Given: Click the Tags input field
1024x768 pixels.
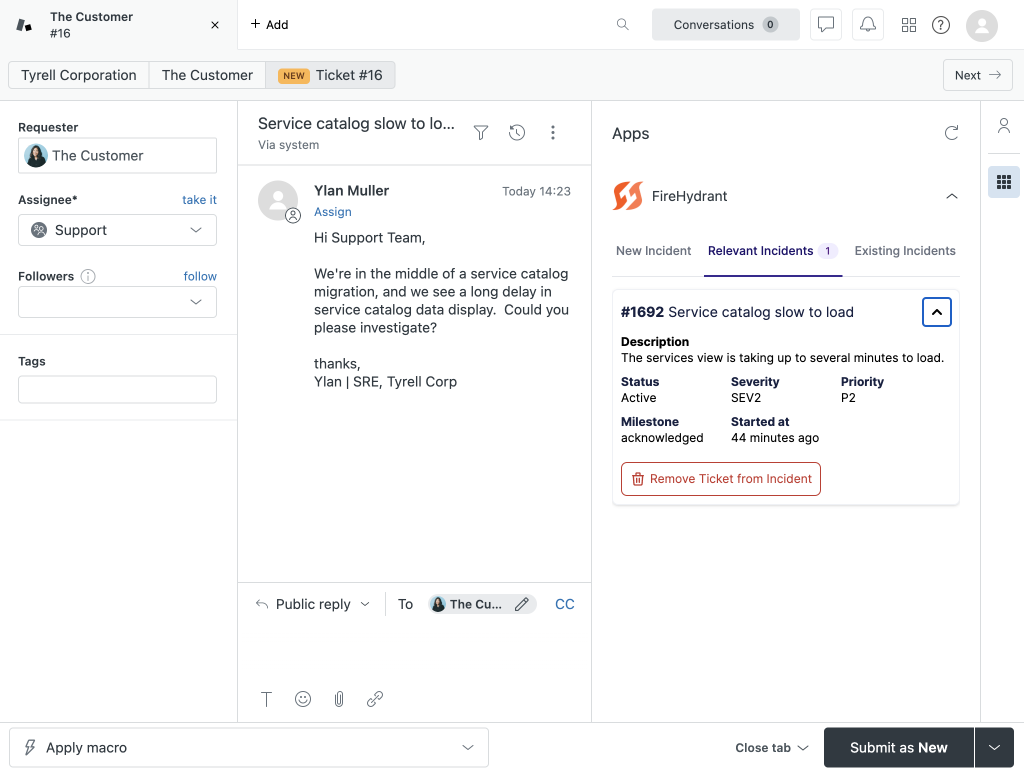Looking at the screenshot, I should click(x=117, y=389).
